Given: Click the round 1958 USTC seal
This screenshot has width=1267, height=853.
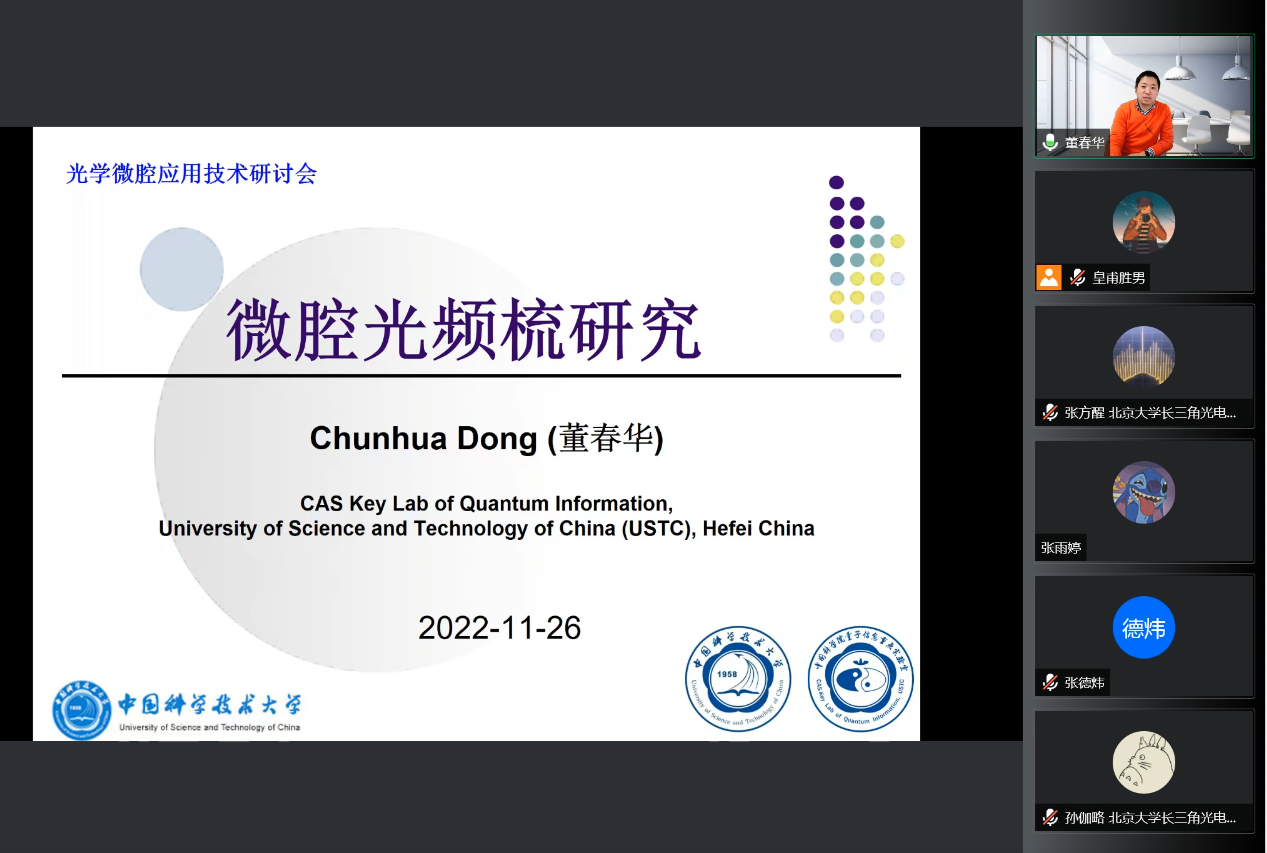Looking at the screenshot, I should [x=738, y=679].
